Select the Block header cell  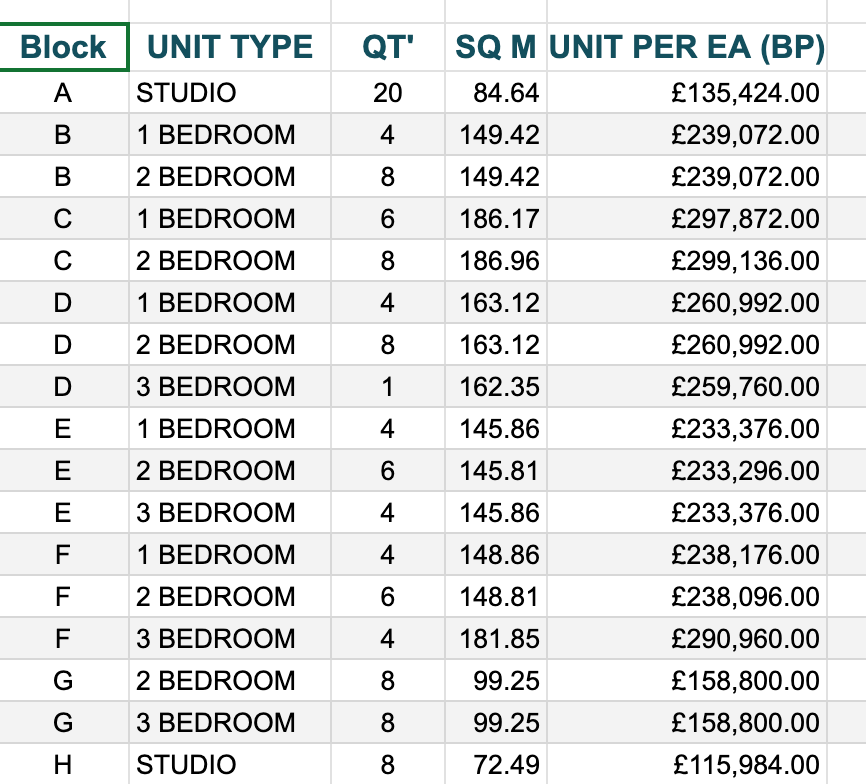click(64, 47)
